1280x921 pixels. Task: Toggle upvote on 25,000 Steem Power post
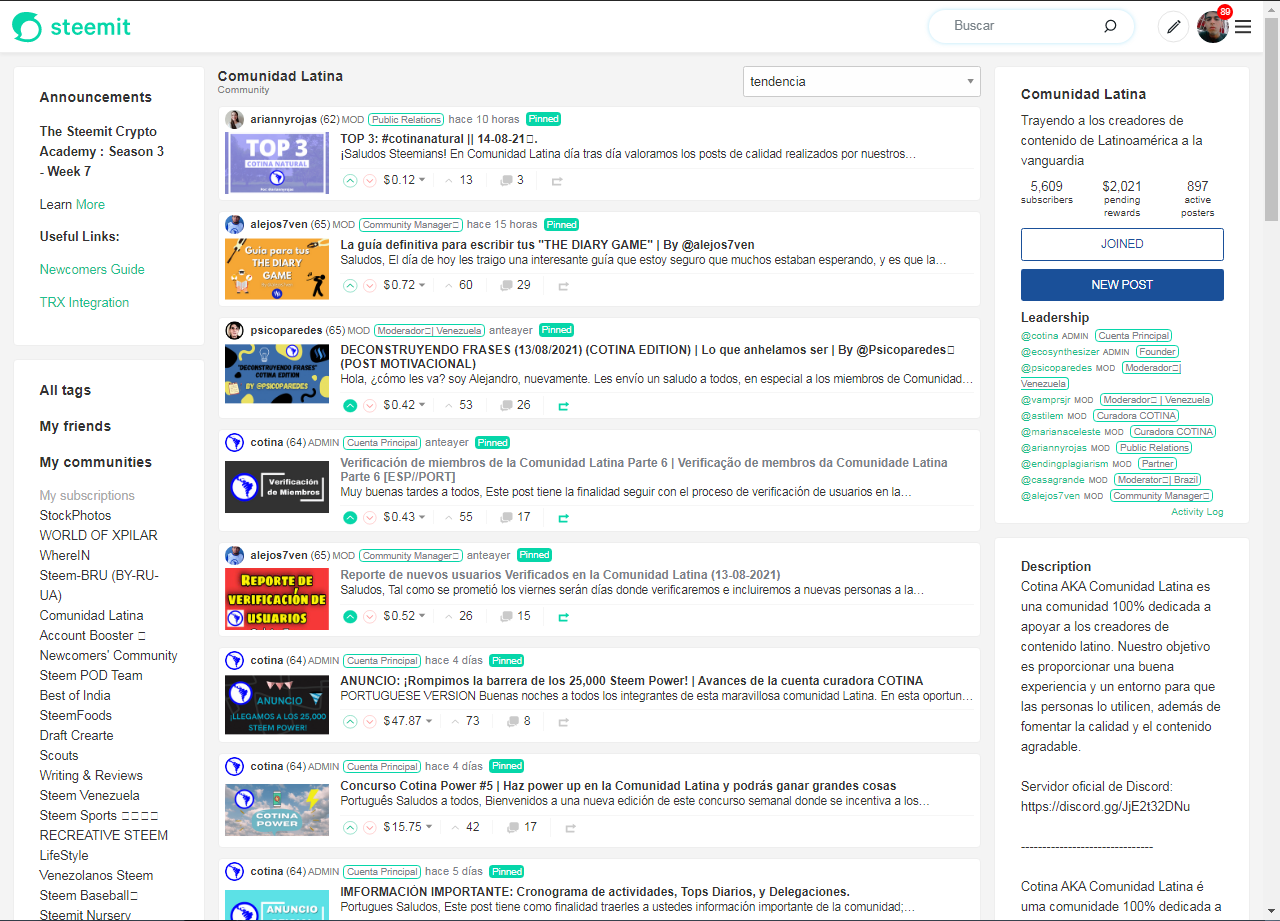[x=350, y=721]
